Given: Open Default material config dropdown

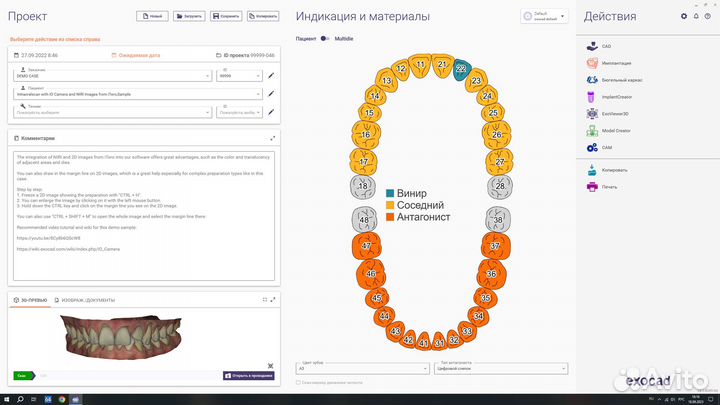Looking at the screenshot, I should point(544,16).
